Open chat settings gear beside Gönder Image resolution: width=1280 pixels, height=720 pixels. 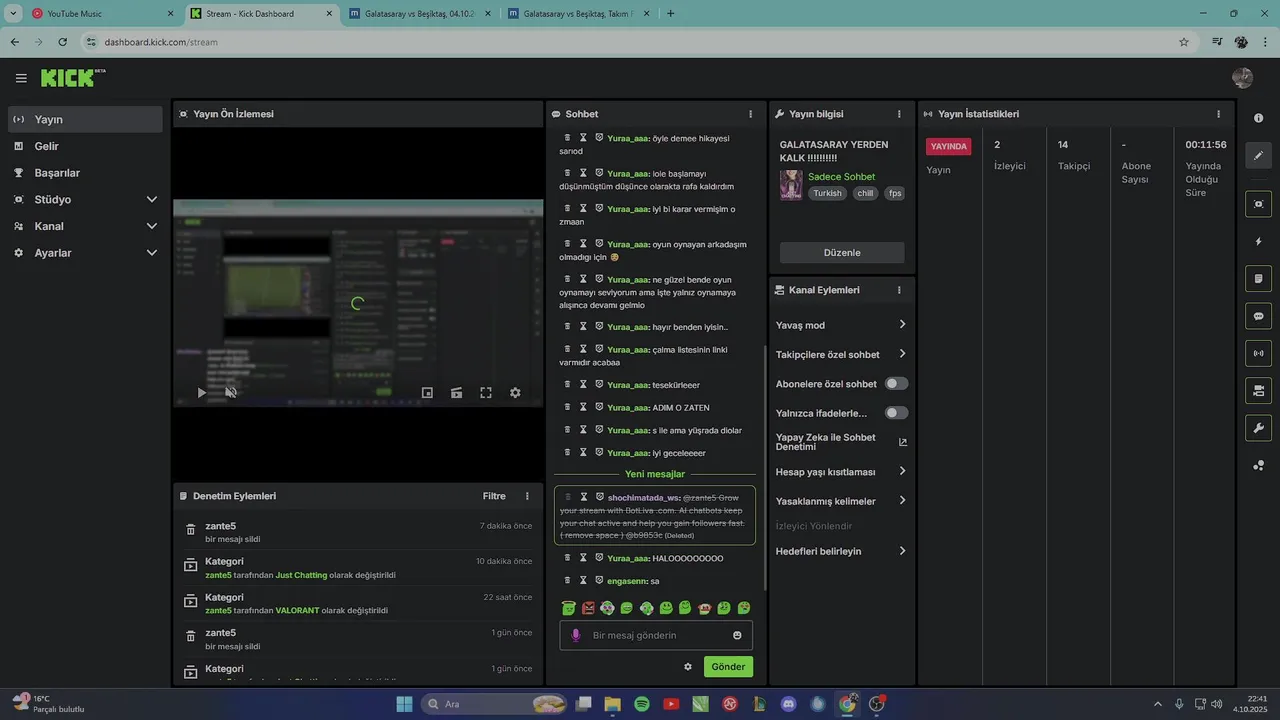[688, 667]
